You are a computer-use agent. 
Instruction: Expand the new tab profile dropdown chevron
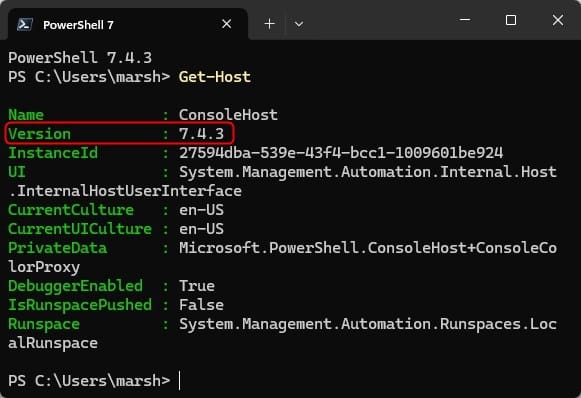(299, 24)
